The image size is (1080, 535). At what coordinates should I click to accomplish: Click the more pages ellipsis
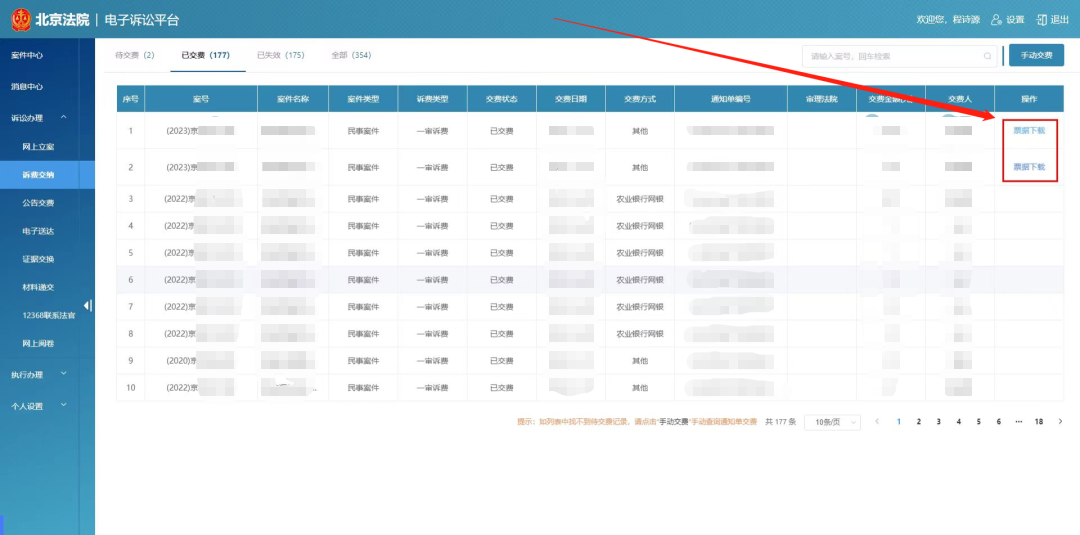[1018, 422]
